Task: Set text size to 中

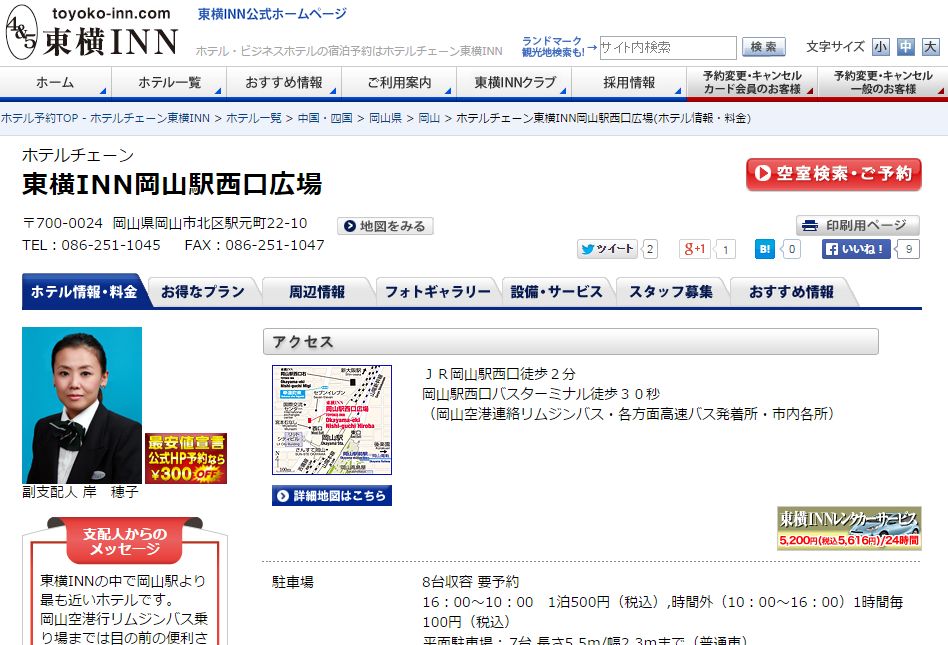Action: coord(906,47)
